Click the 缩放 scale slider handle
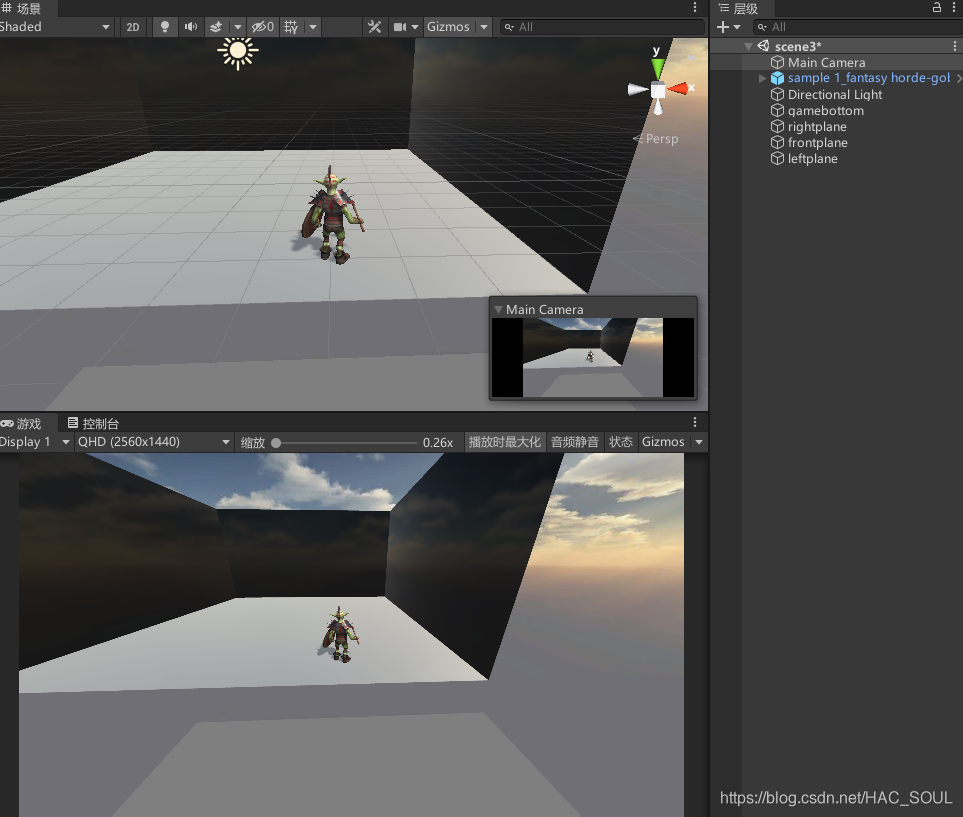The height and width of the screenshot is (817, 963). pyautogui.click(x=276, y=443)
